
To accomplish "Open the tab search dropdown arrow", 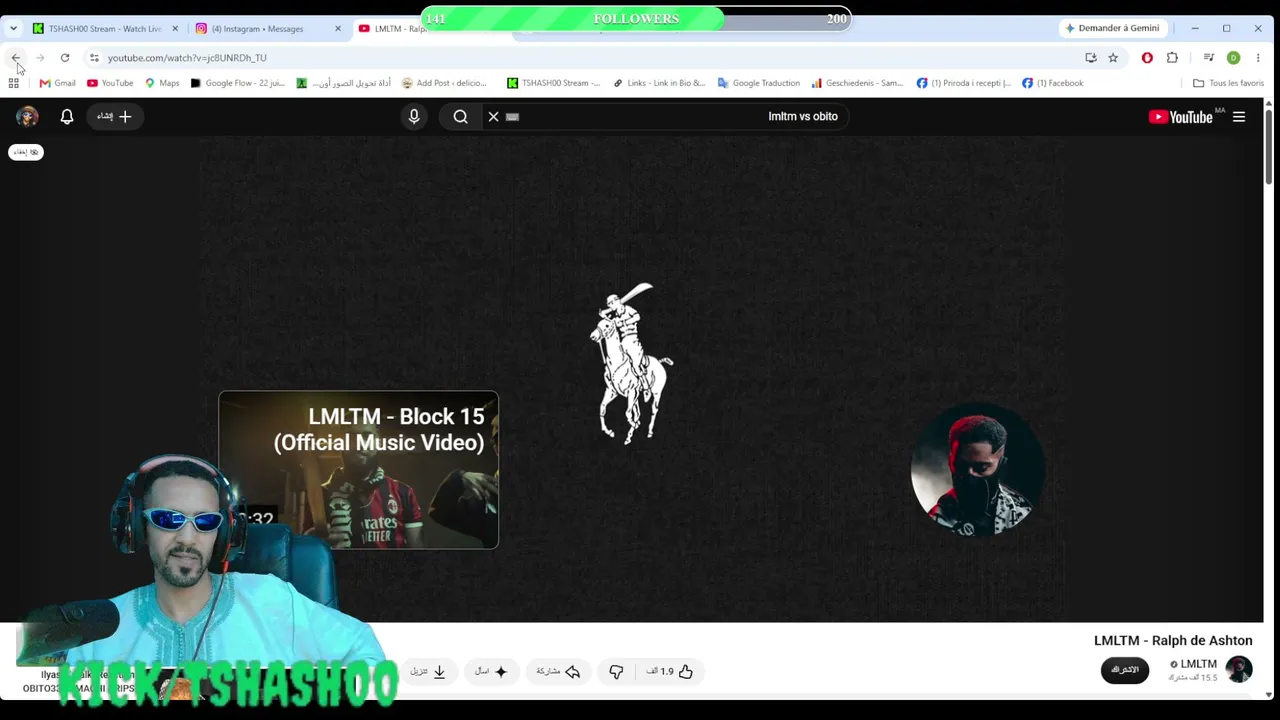I will pyautogui.click(x=13, y=28).
